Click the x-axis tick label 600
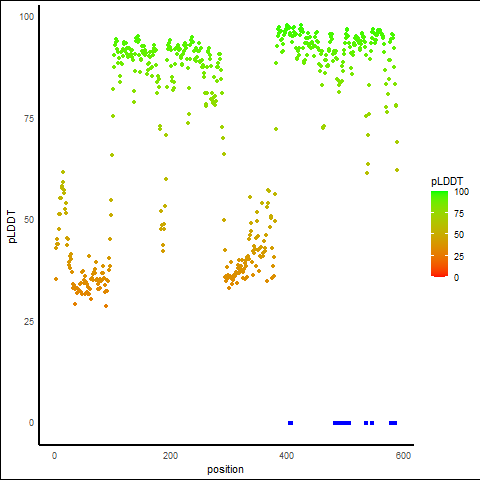Image resolution: width=480 pixels, height=480 pixels. point(403,456)
